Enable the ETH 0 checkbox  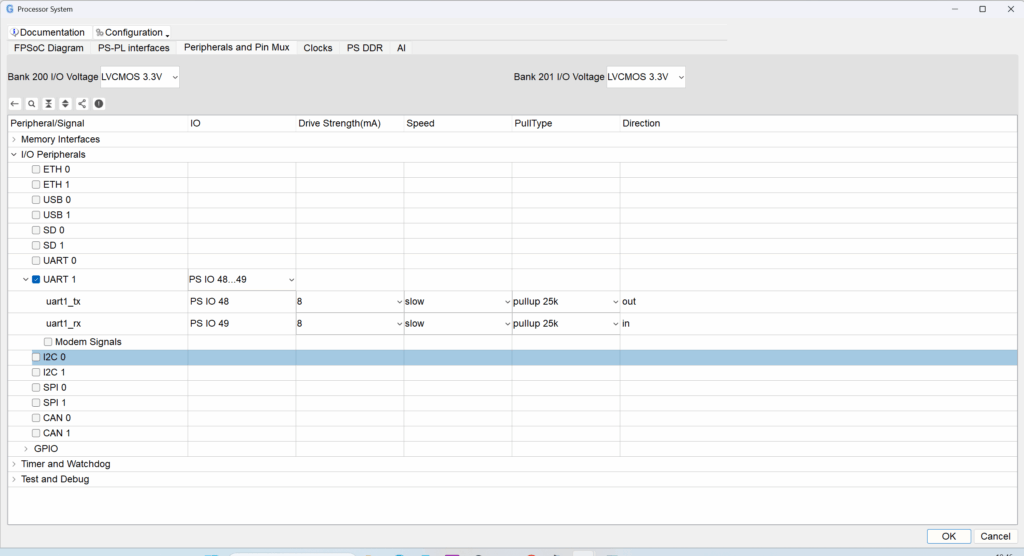36,169
